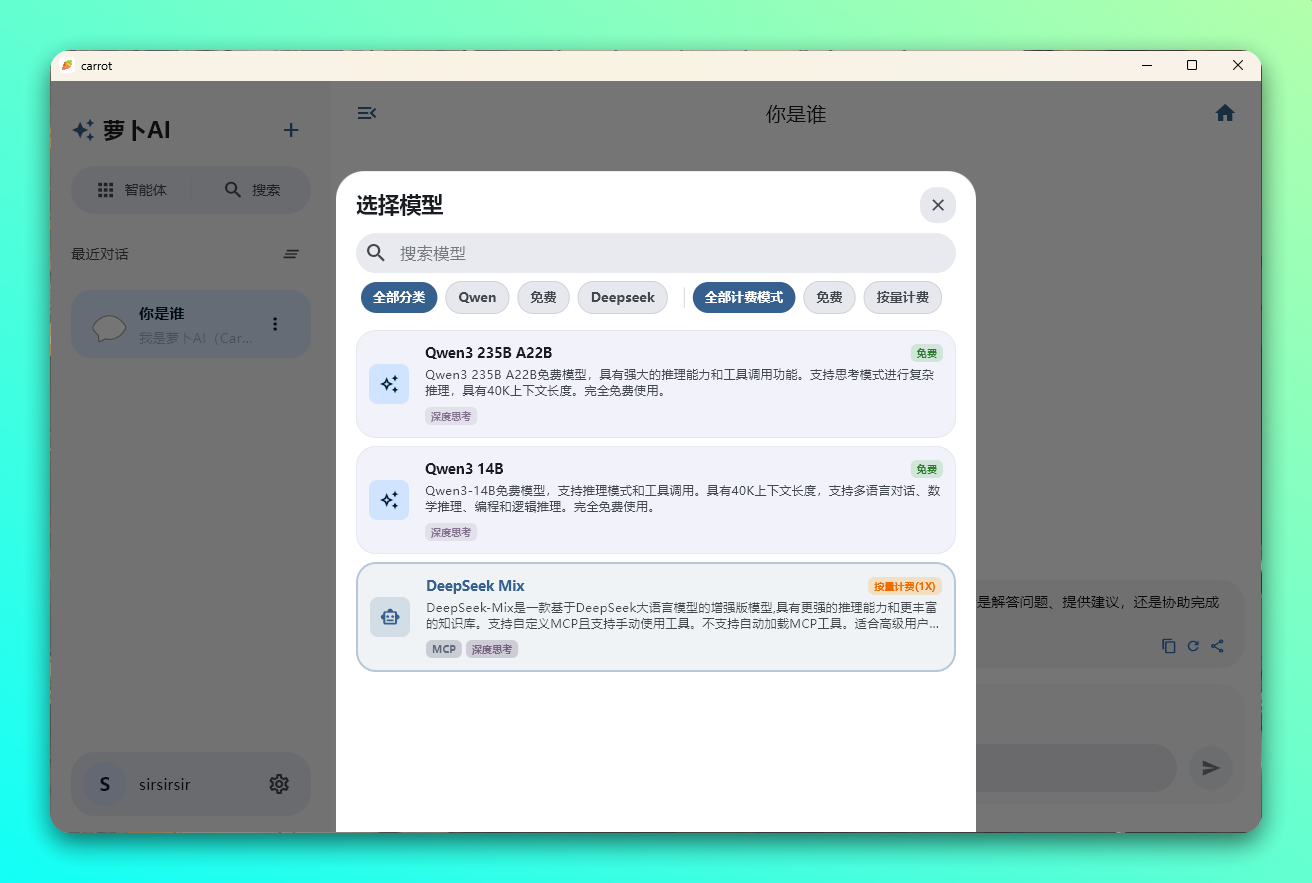Choose the Qwen3 14B model title
This screenshot has height=883, width=1312.
464,468
